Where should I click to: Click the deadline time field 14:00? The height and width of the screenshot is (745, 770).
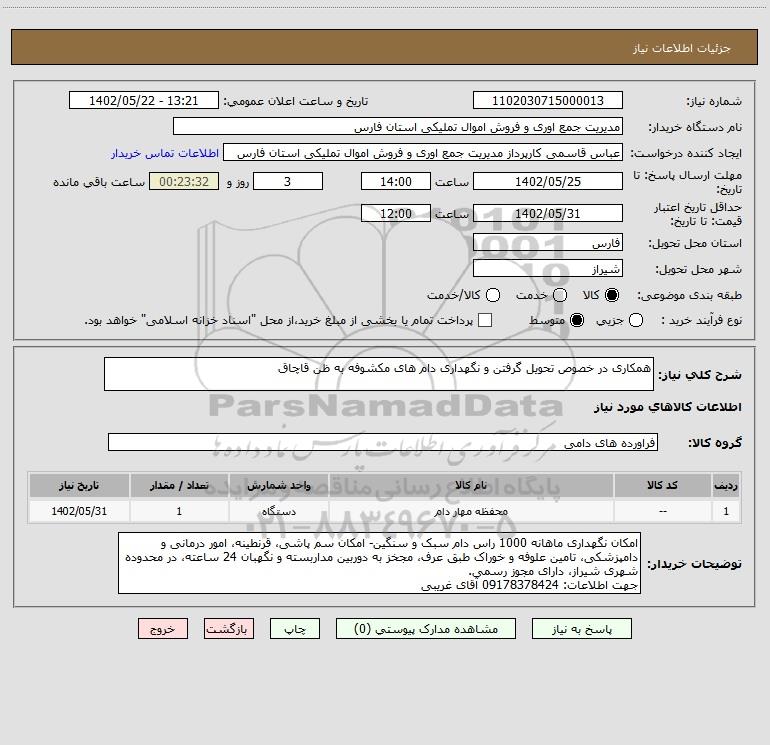[396, 181]
